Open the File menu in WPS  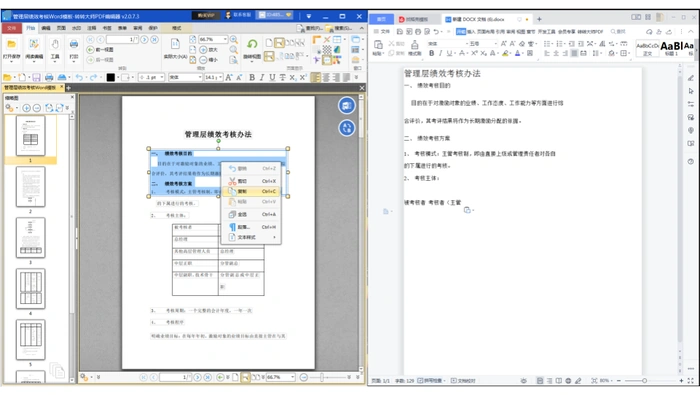click(x=382, y=32)
